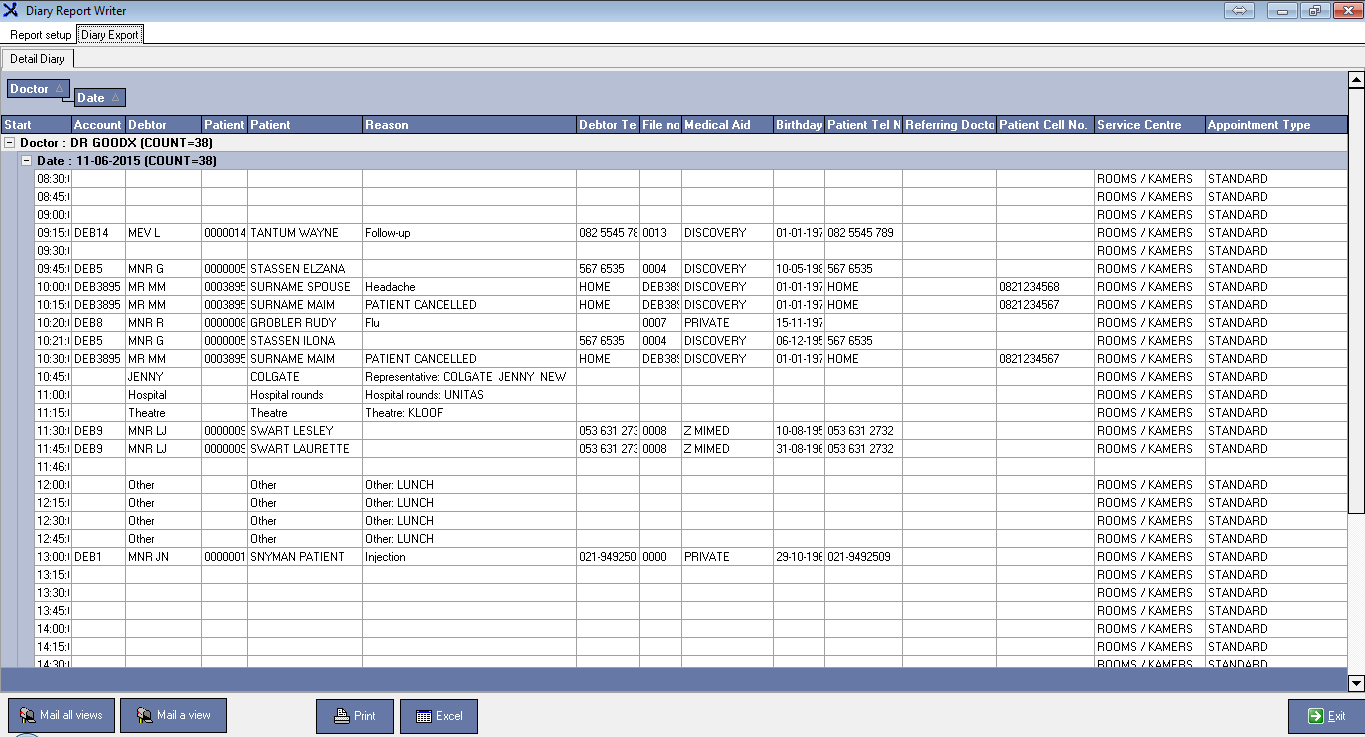The height and width of the screenshot is (737, 1365).
Task: Export the diary to Excel
Action: tap(439, 716)
